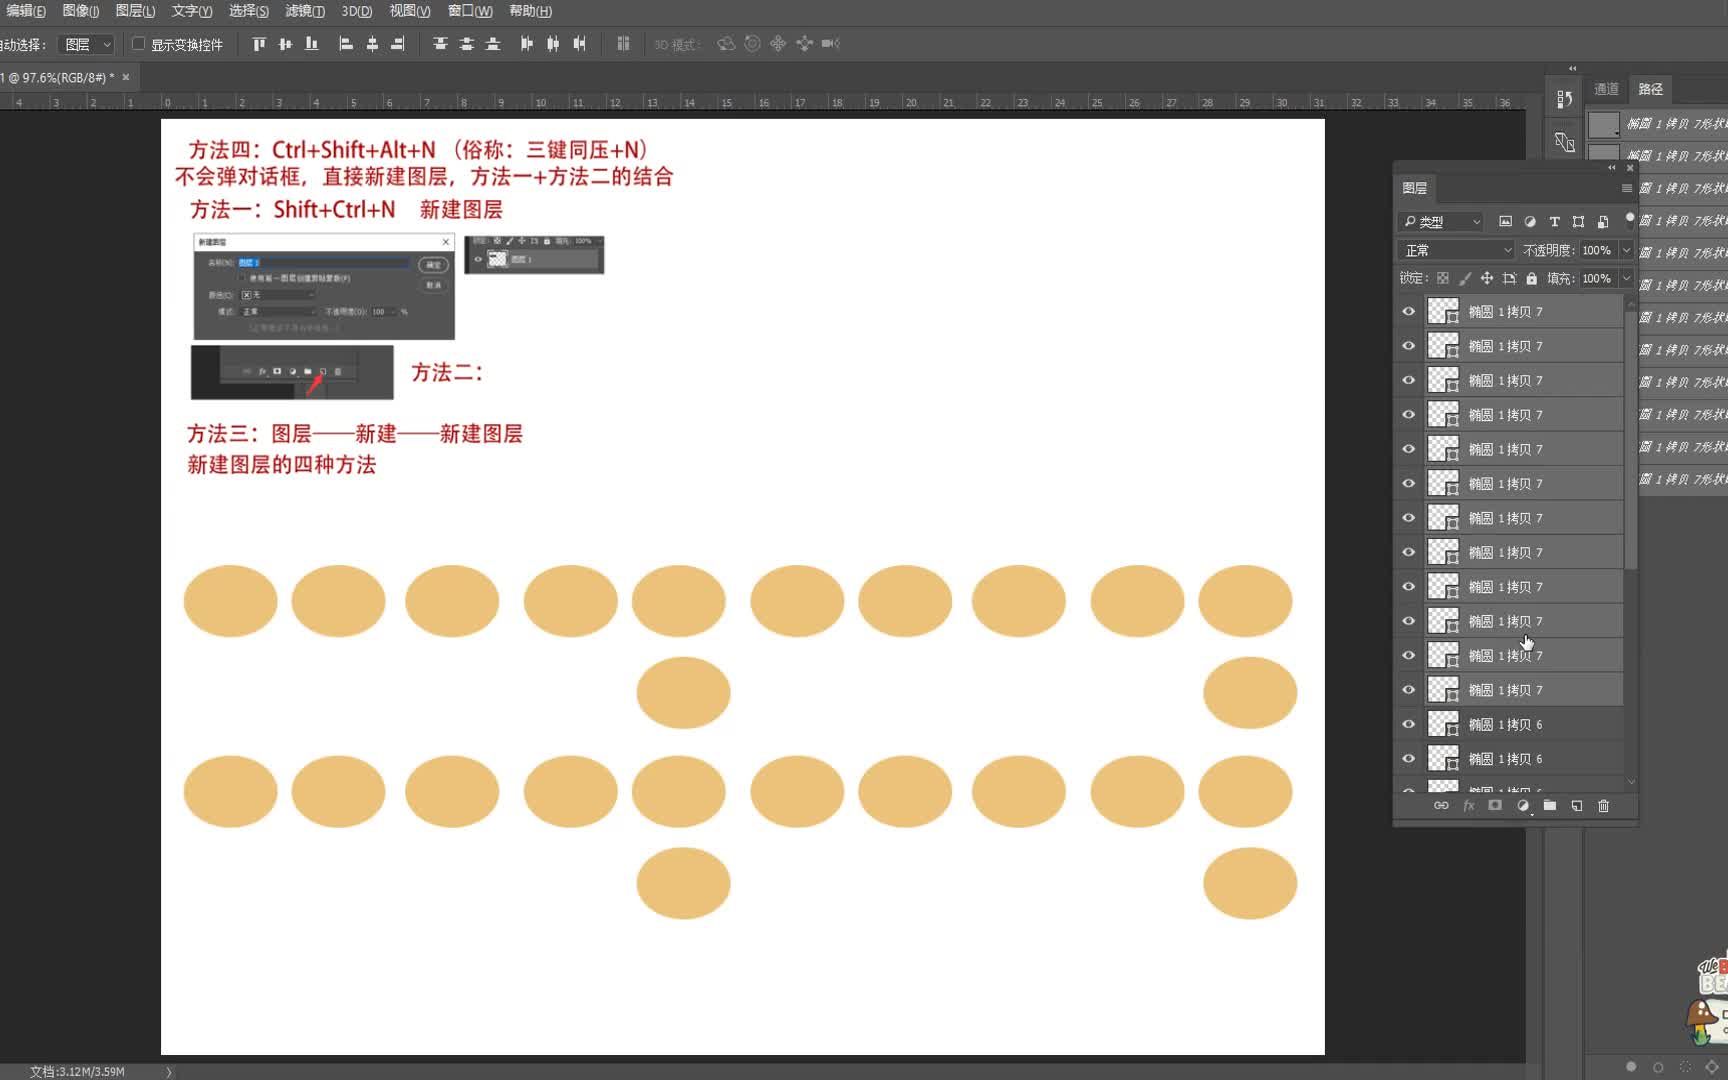The height and width of the screenshot is (1080, 1728).
Task: Create new fill or adjustment layer
Action: click(1523, 806)
